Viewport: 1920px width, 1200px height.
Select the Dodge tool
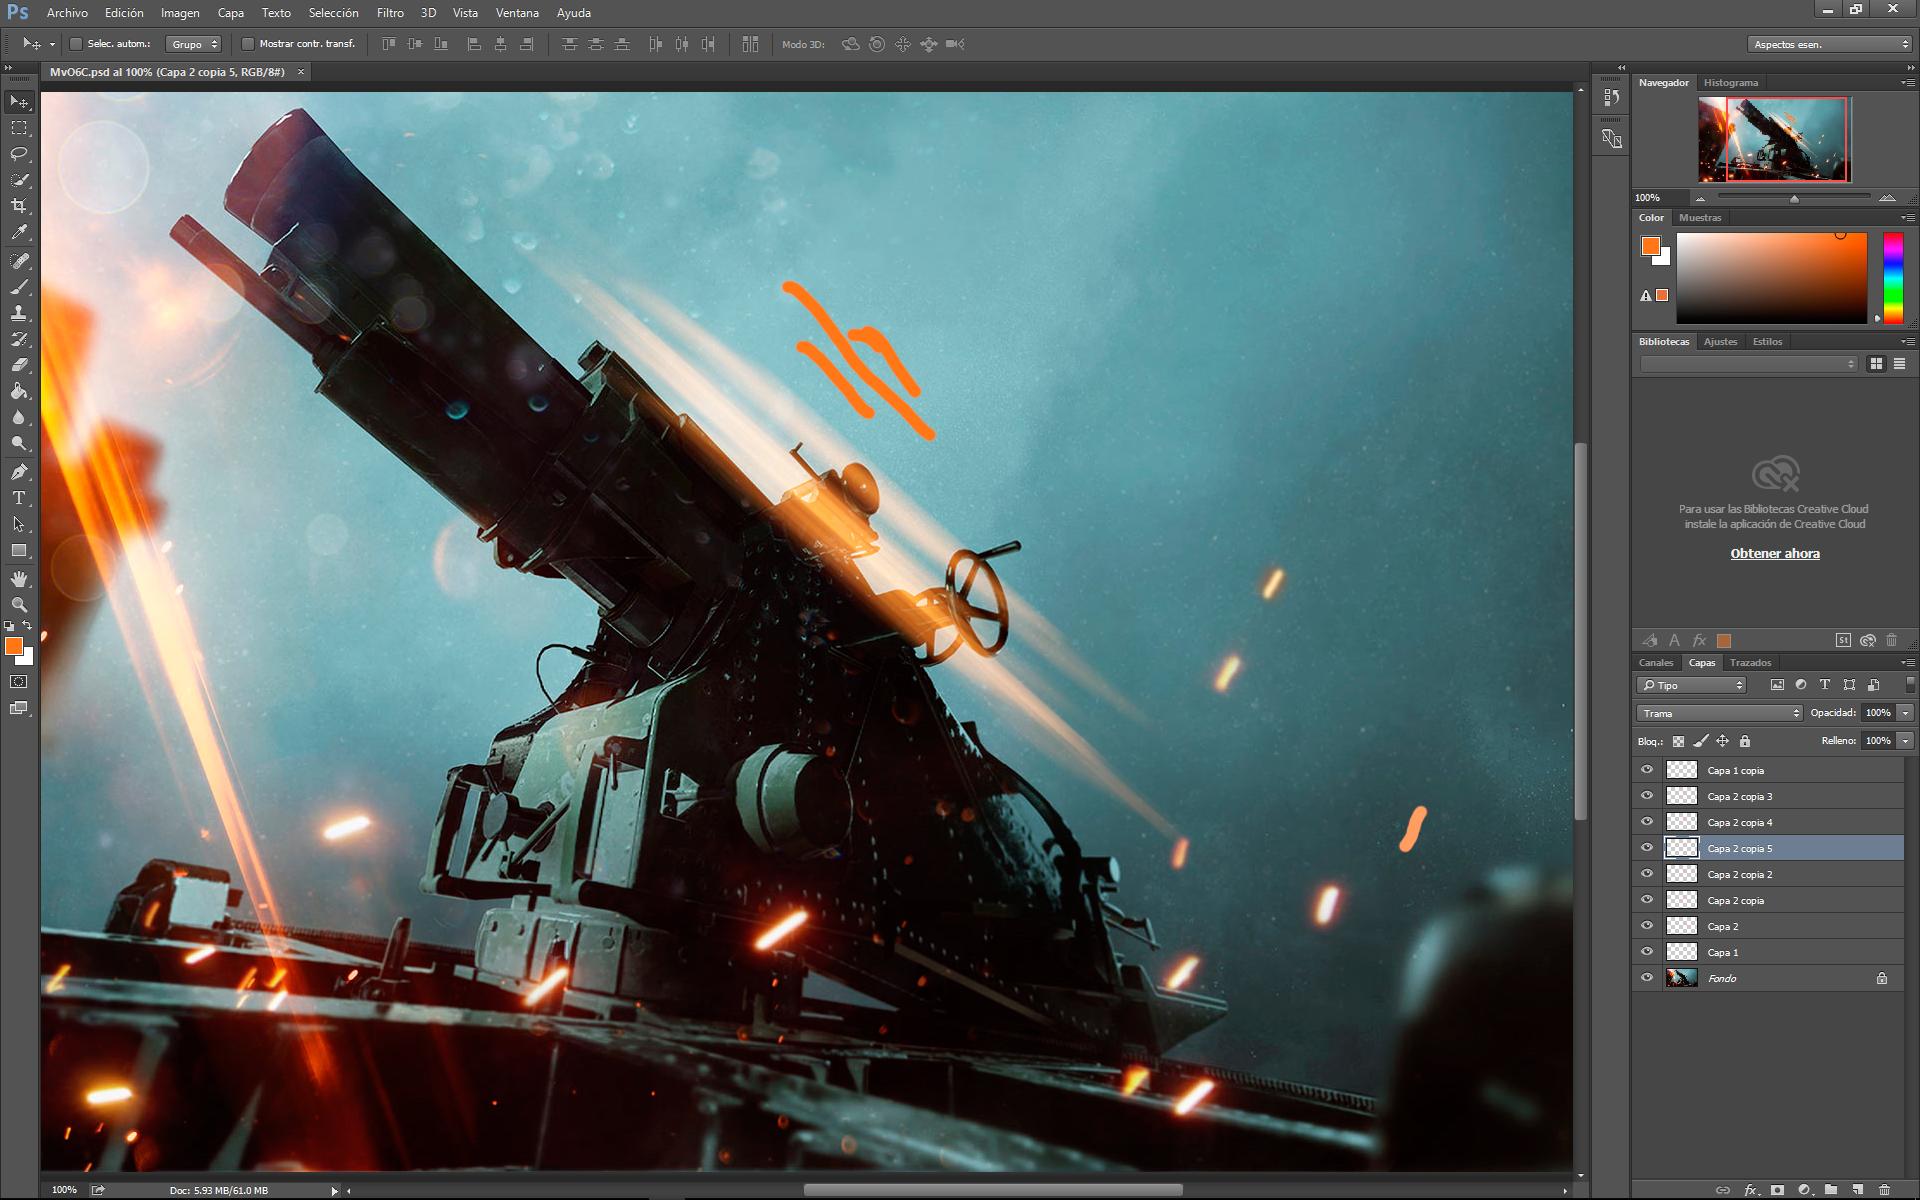pos(19,443)
